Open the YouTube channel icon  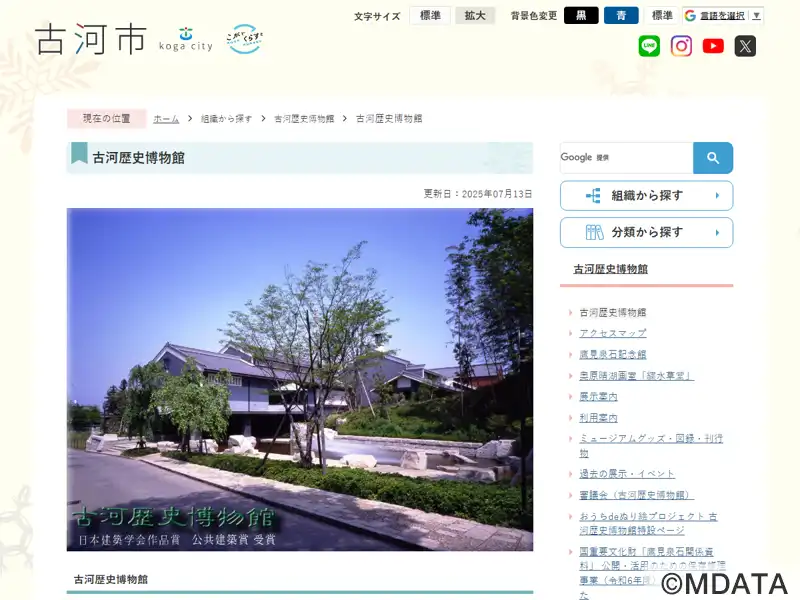coord(713,46)
